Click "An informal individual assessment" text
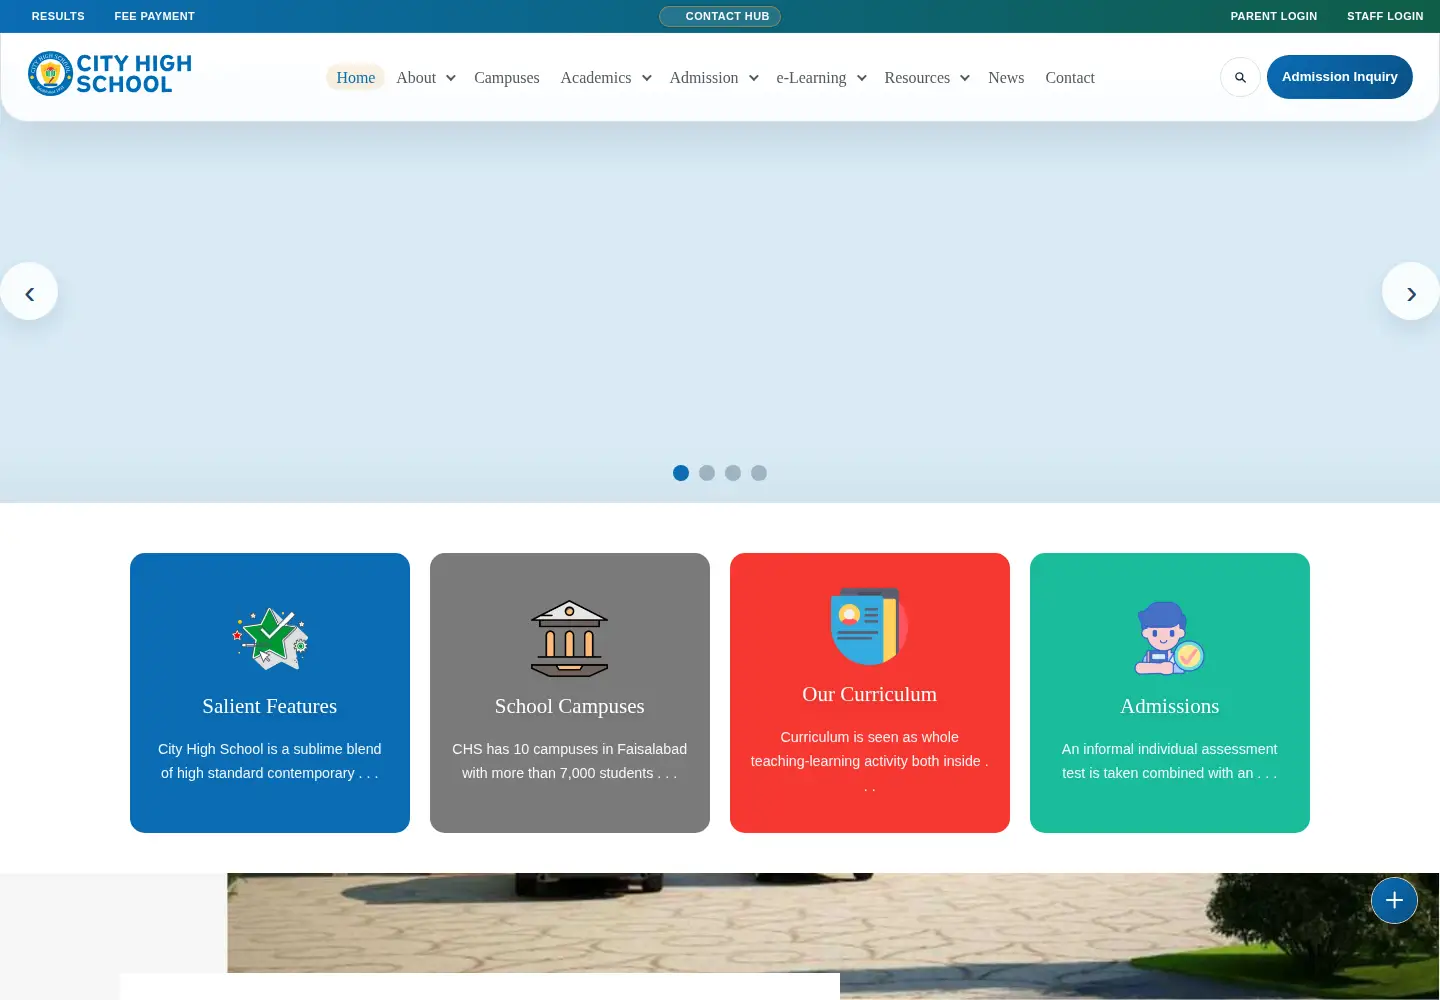Screen dimensions: 1440x1000 point(1170,749)
